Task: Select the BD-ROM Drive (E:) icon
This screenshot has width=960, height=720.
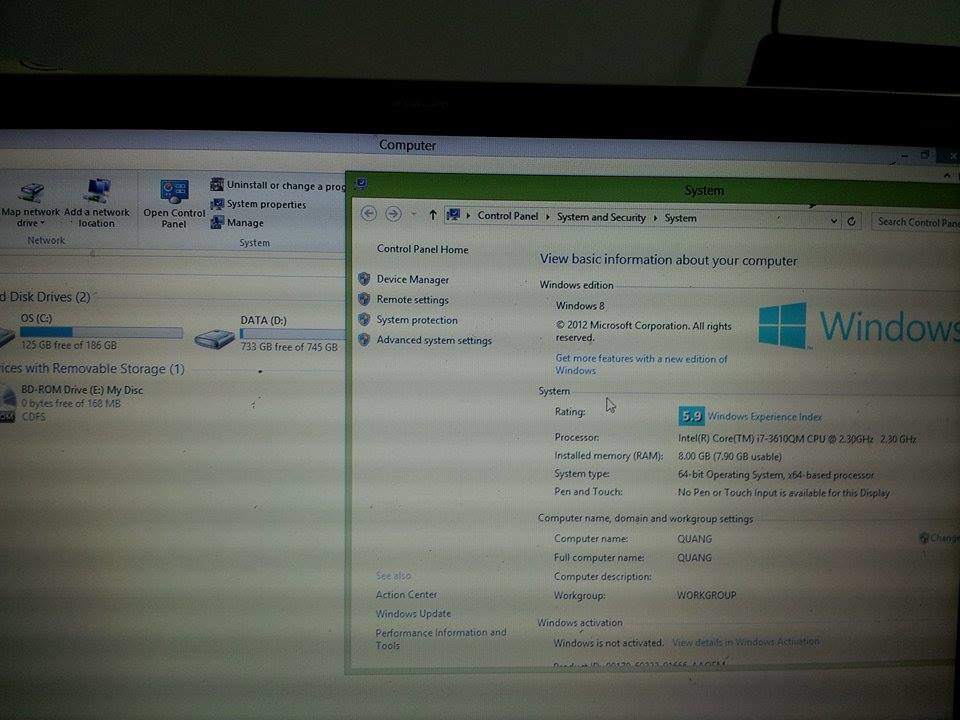Action: pos(7,403)
